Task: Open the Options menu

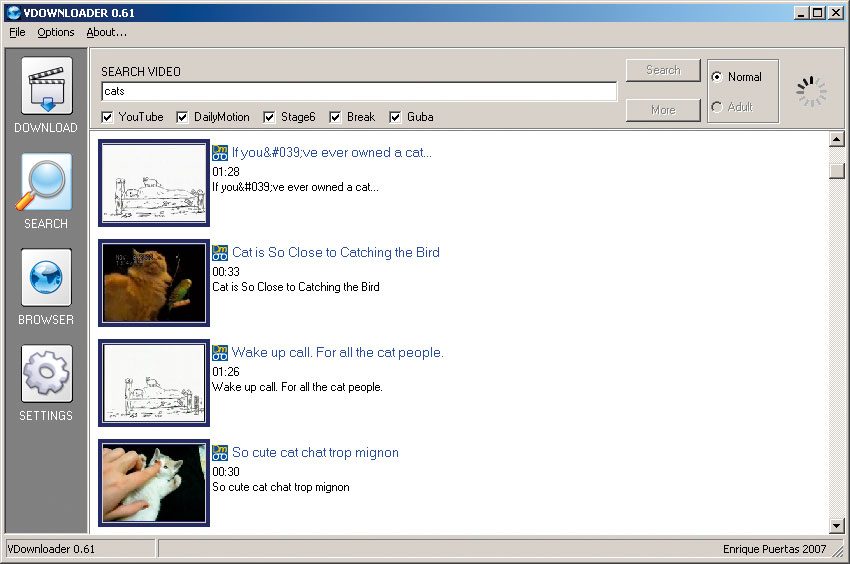Action: [56, 32]
